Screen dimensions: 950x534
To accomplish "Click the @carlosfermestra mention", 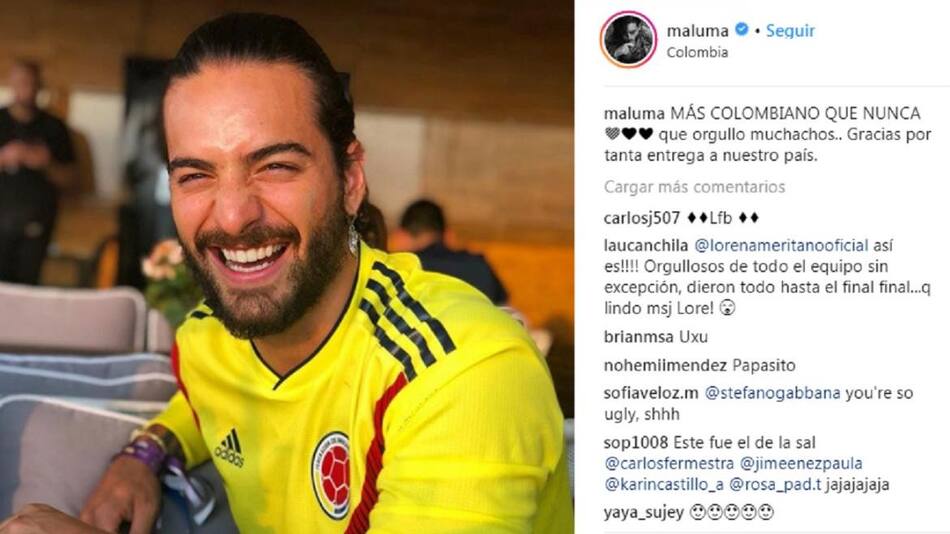I will pos(669,464).
